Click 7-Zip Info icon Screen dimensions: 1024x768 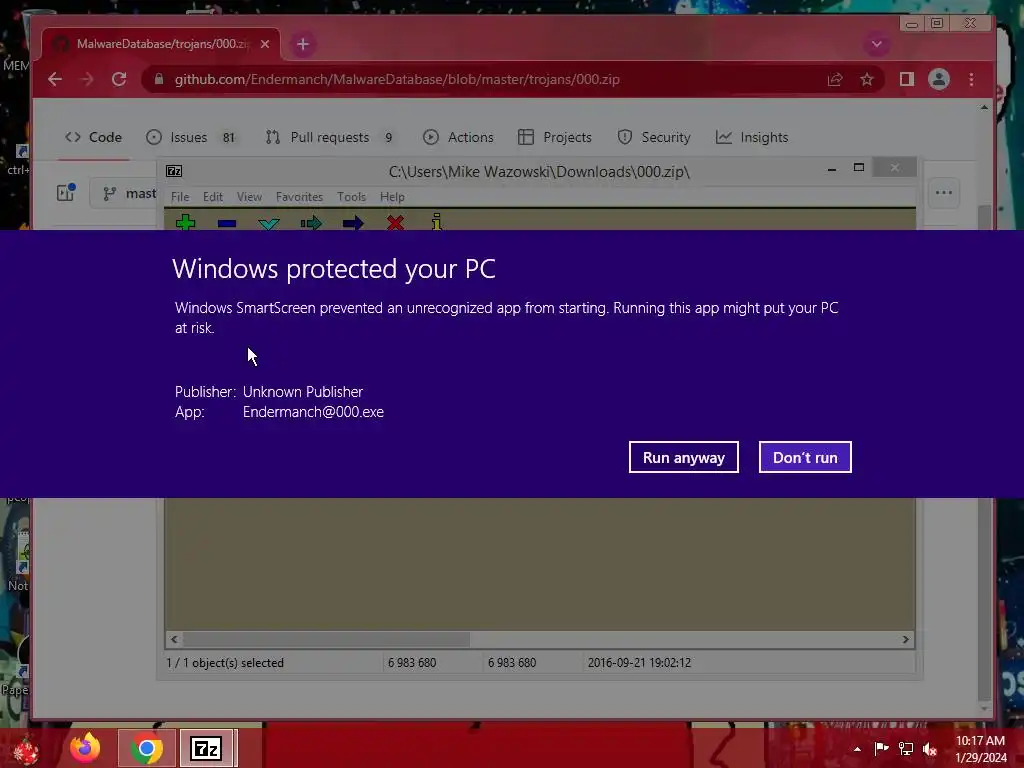click(436, 222)
